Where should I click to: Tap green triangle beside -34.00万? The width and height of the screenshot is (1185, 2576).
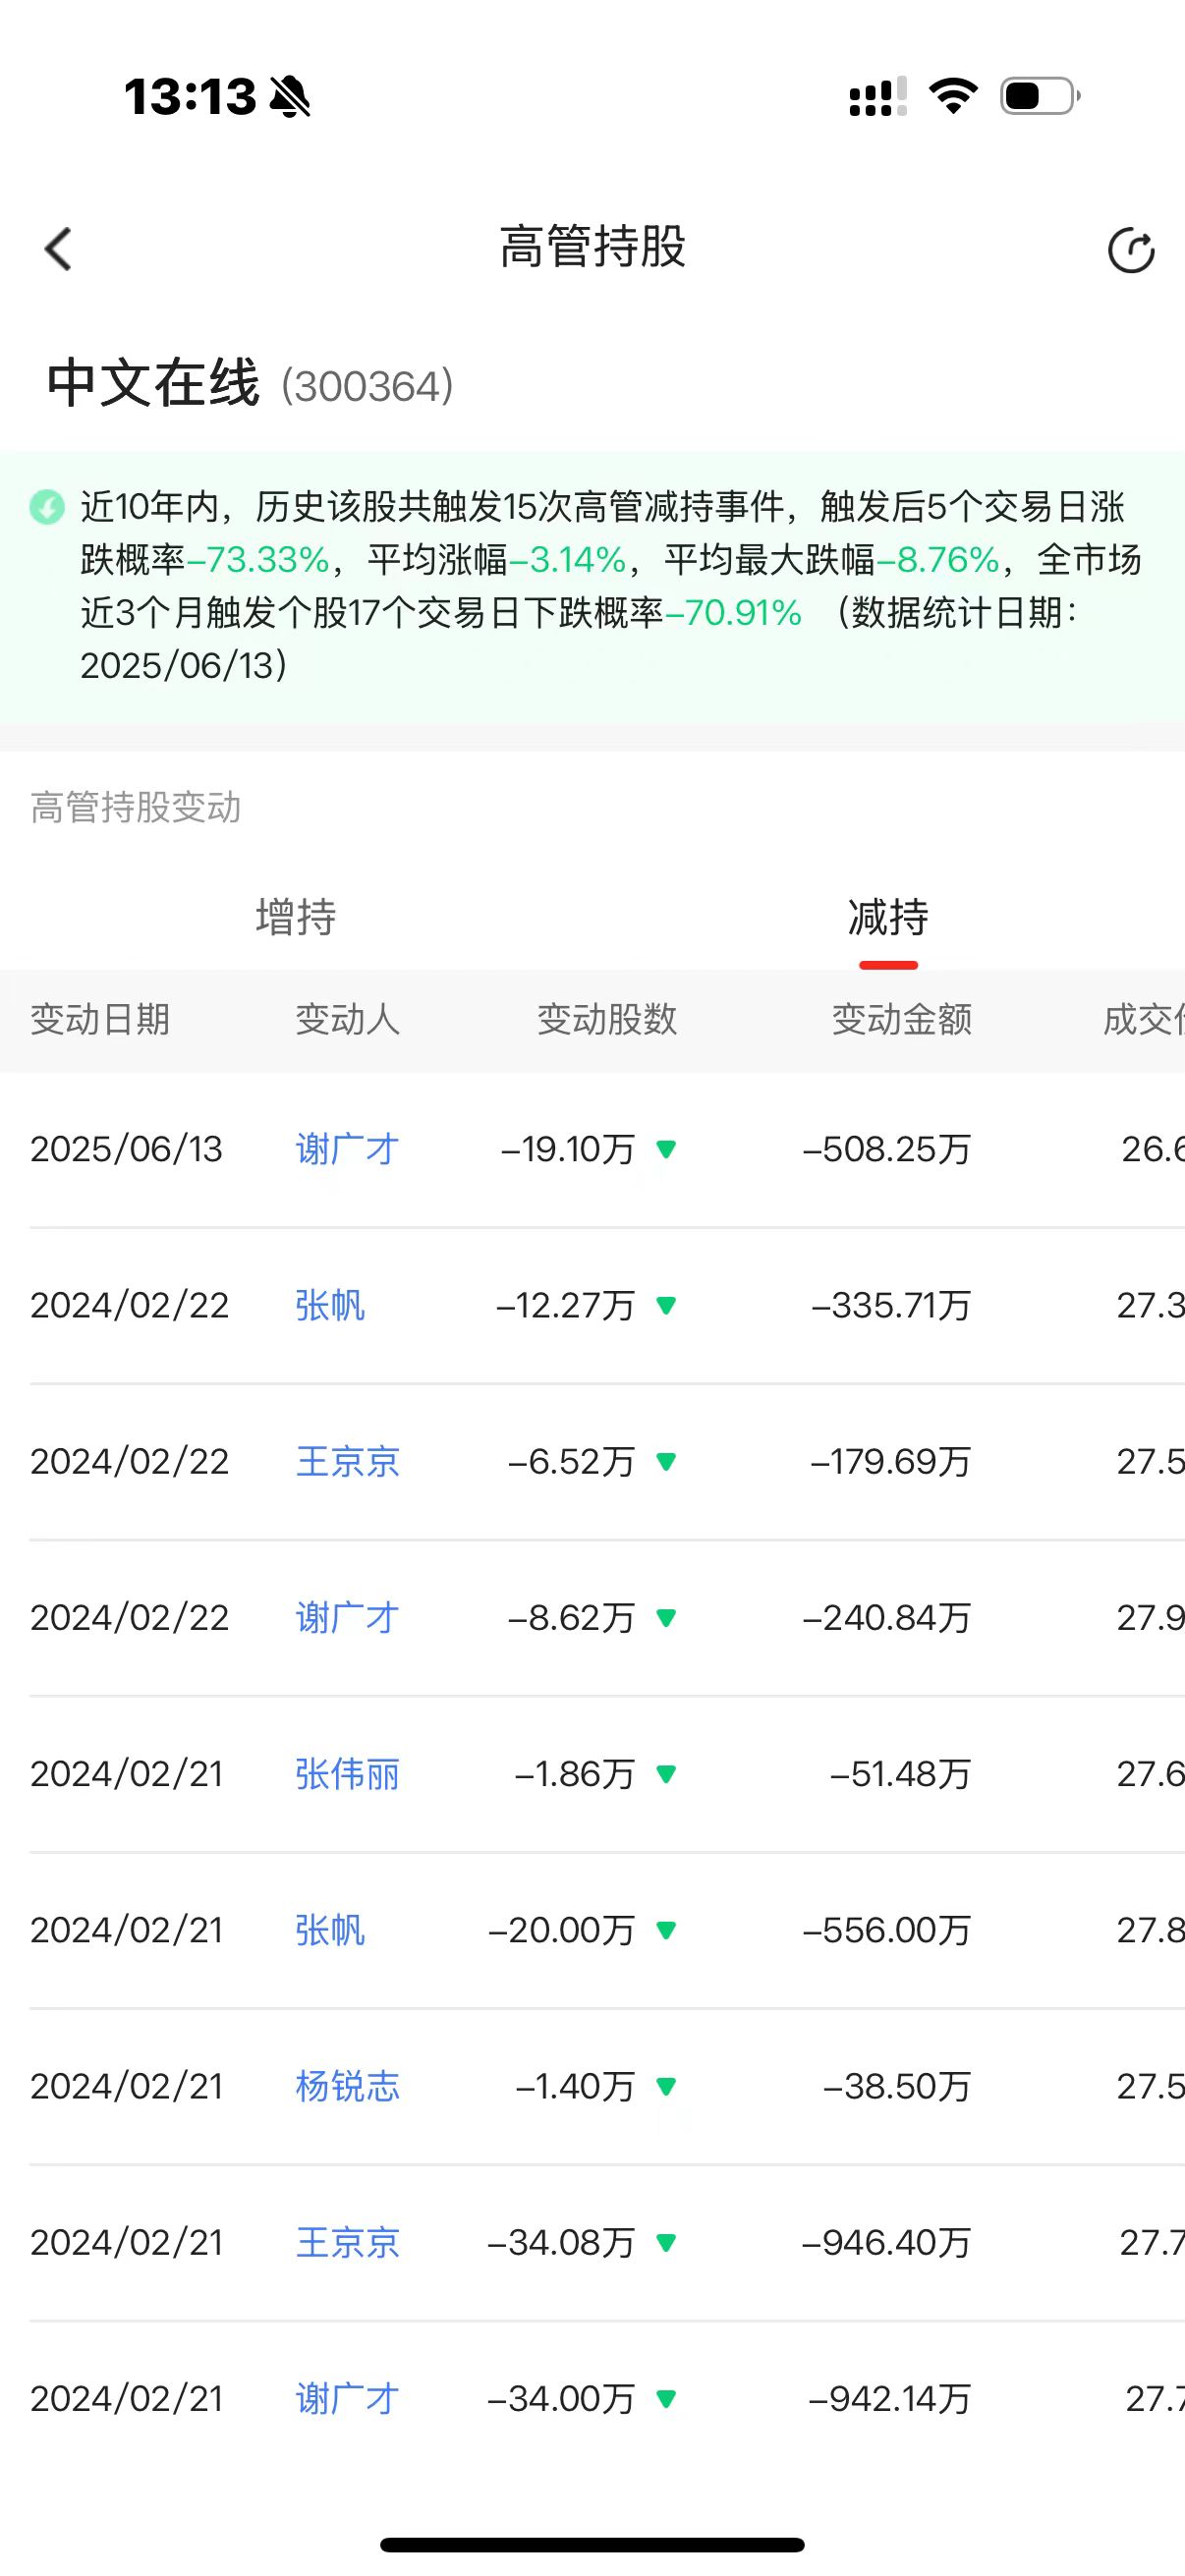(x=666, y=2399)
